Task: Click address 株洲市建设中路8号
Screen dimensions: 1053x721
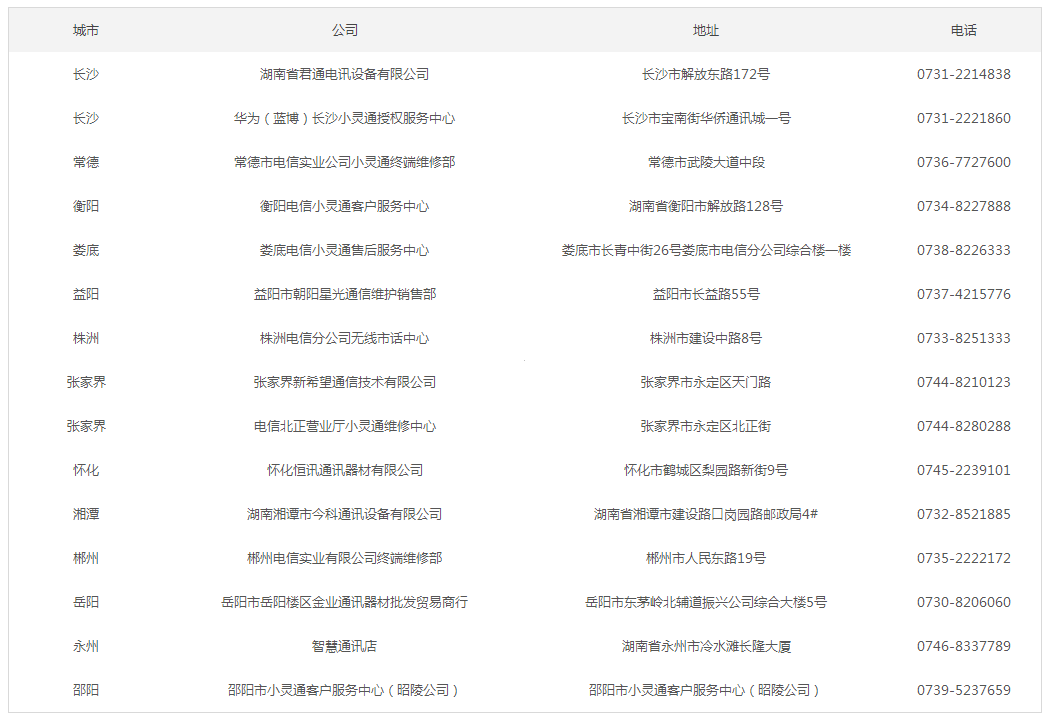Action: (x=706, y=338)
